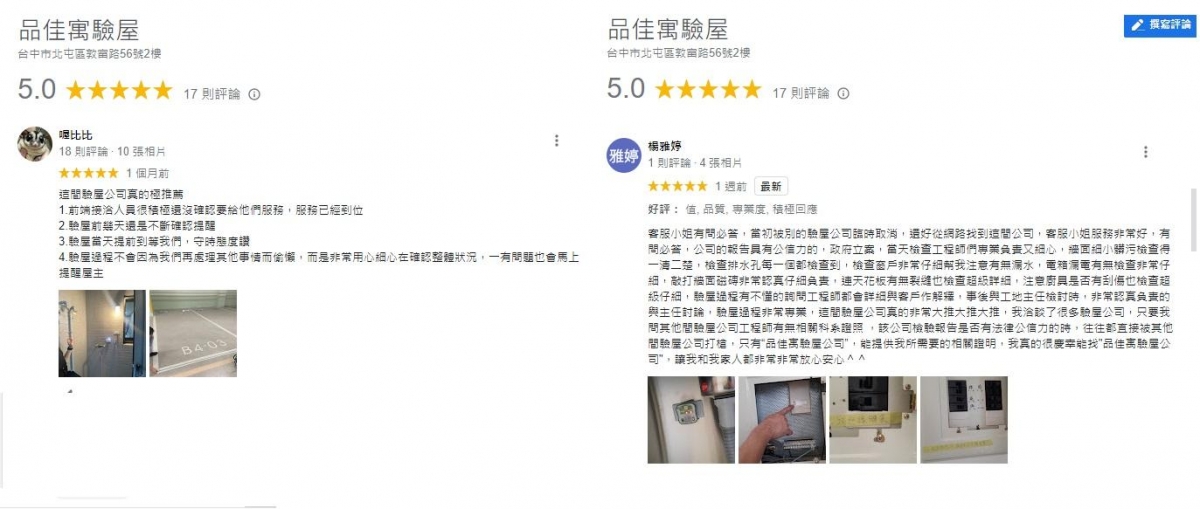Click the 雅婷 reviewer avatar circle
The height and width of the screenshot is (509, 1200).
[624, 155]
